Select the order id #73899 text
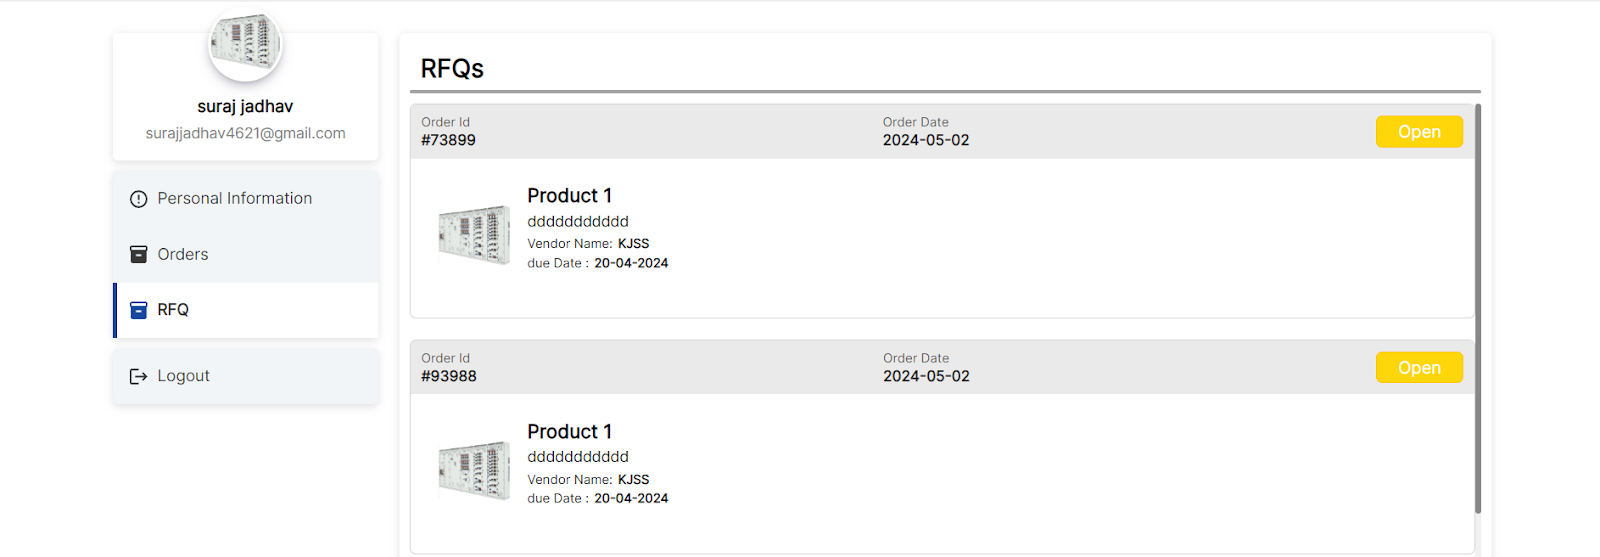The width and height of the screenshot is (1600, 557). pos(448,141)
